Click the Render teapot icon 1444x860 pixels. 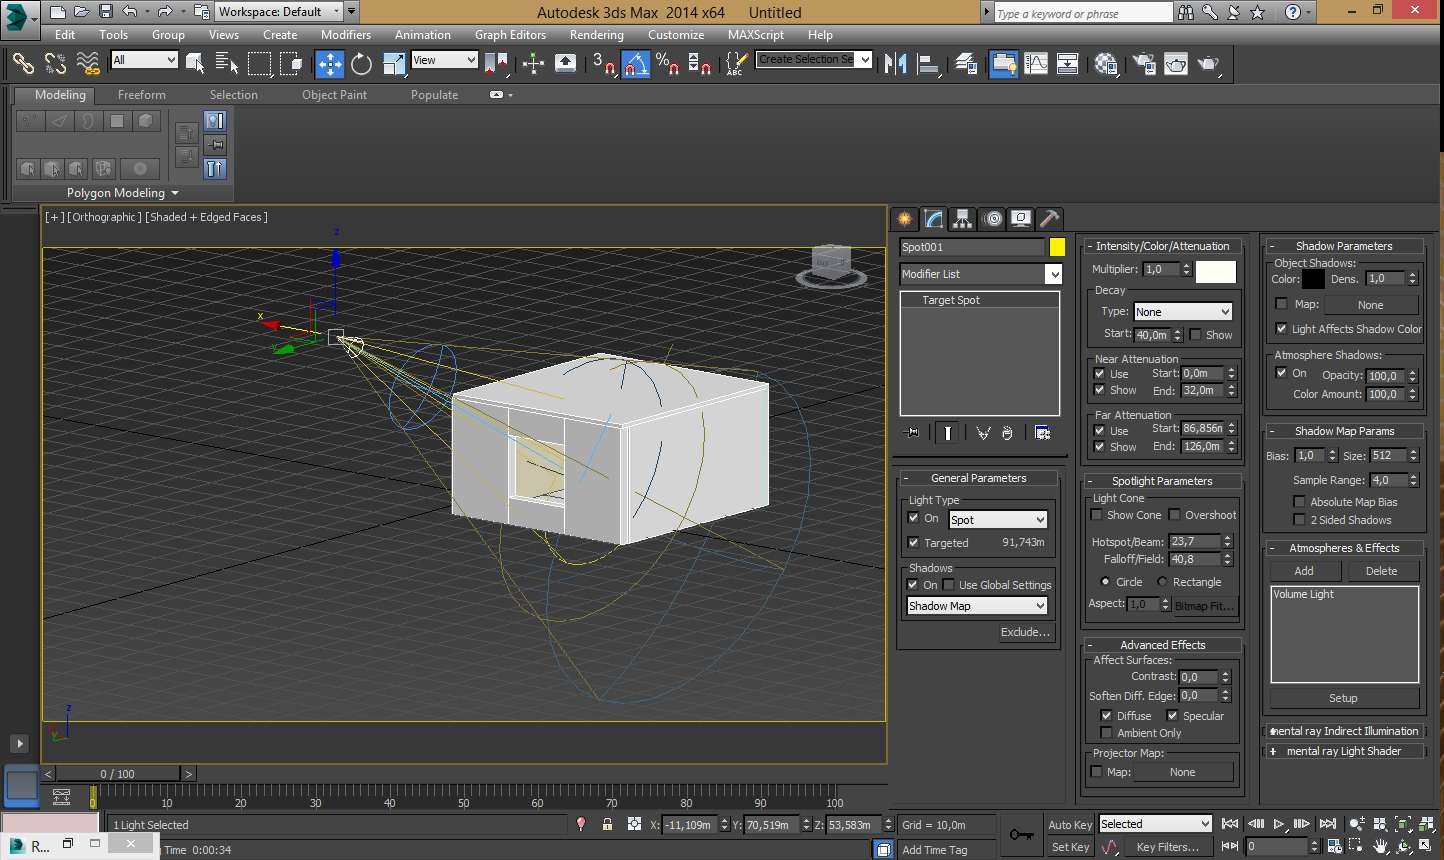point(1208,64)
